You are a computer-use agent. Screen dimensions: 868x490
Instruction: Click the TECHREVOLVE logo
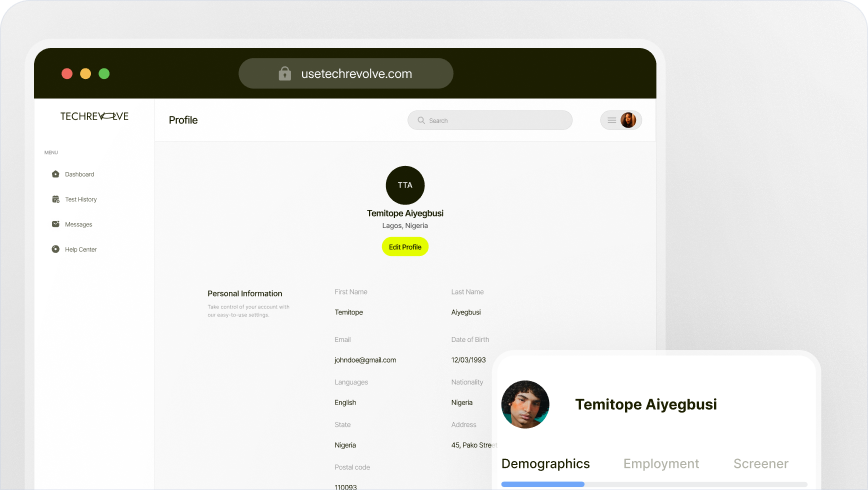pos(94,116)
